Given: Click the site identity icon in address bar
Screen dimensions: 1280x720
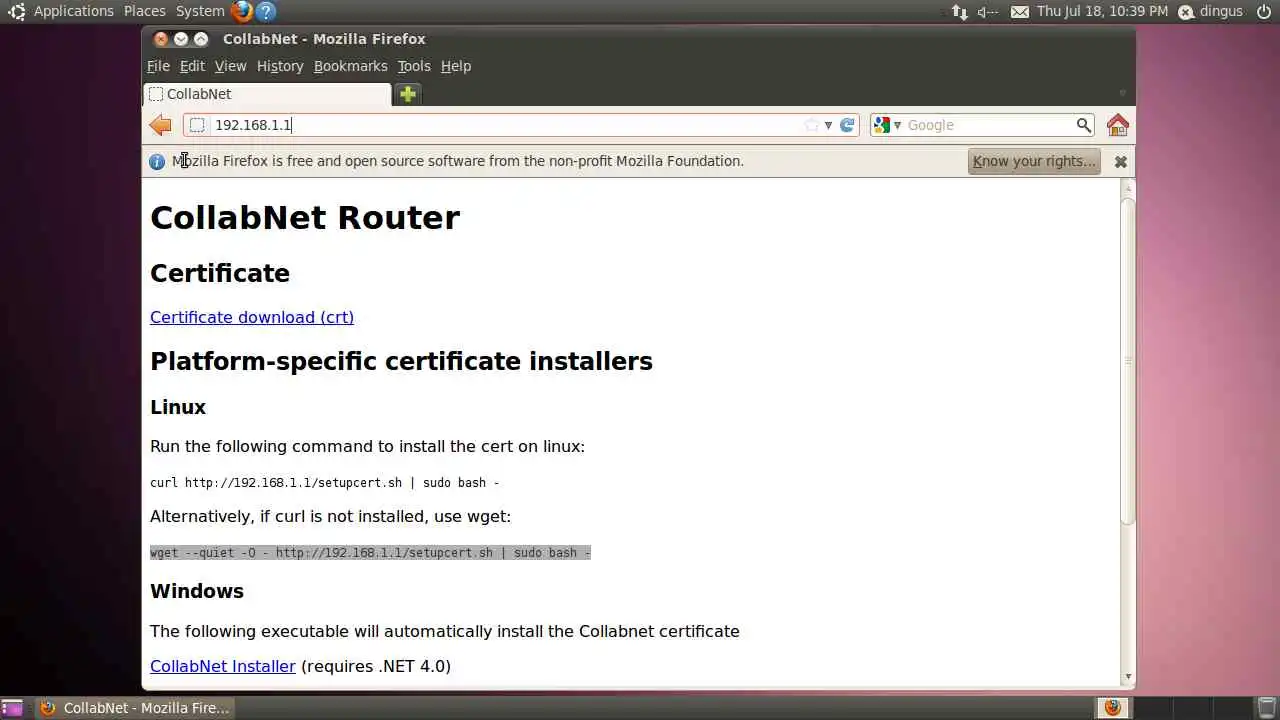Looking at the screenshot, I should (x=197, y=125).
